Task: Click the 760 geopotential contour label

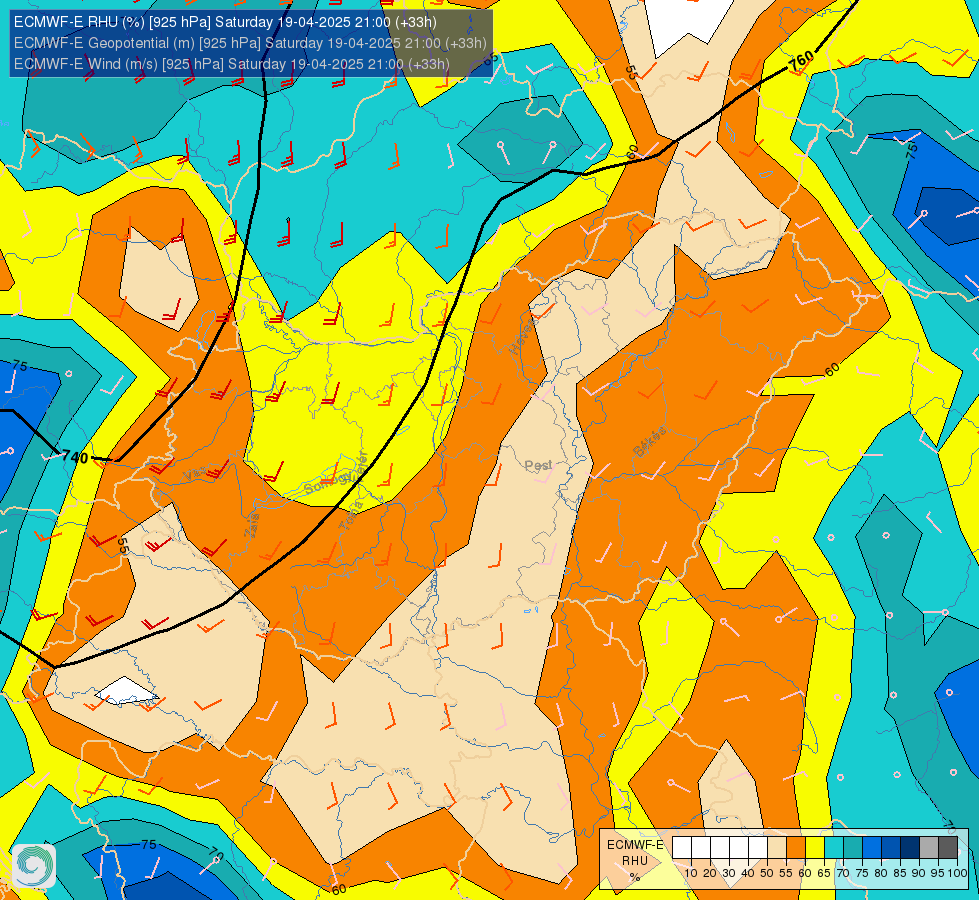Action: [x=801, y=61]
